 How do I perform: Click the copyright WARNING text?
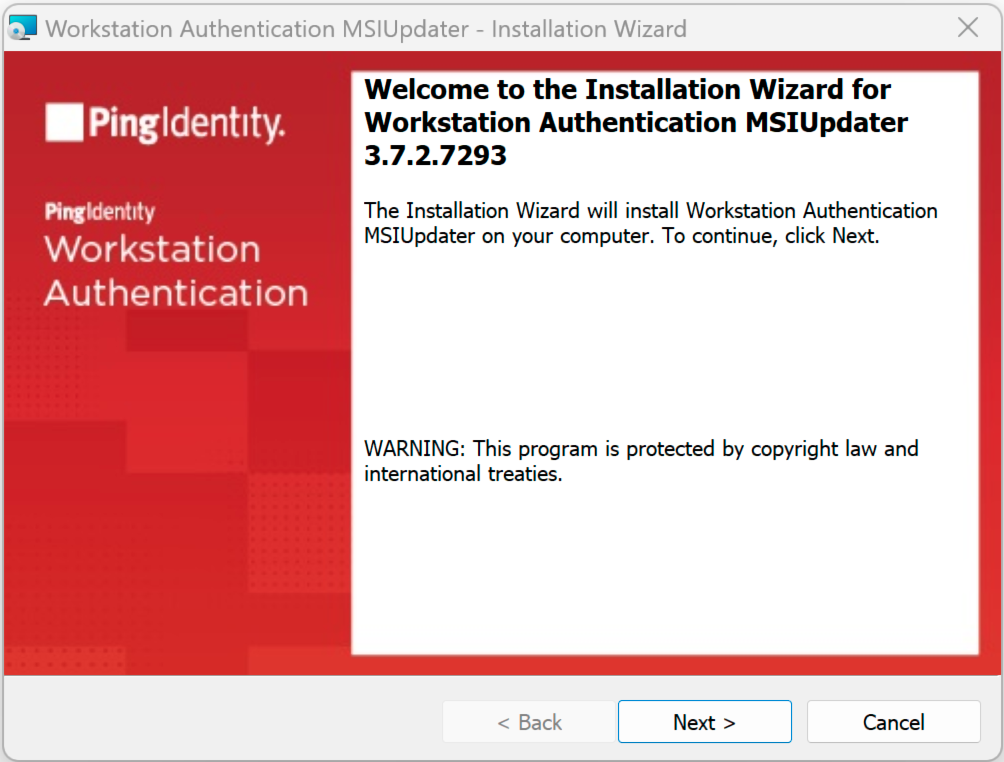point(641,461)
